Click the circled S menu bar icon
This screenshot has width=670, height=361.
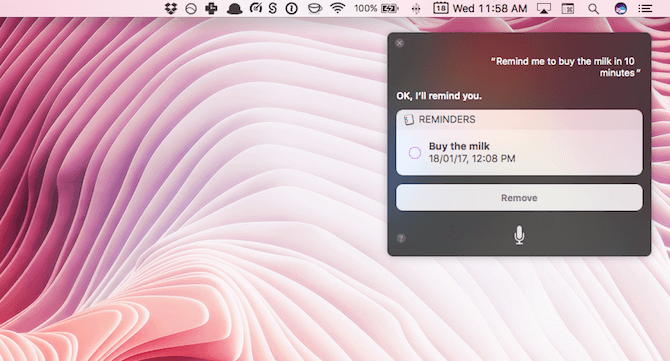[x=273, y=8]
